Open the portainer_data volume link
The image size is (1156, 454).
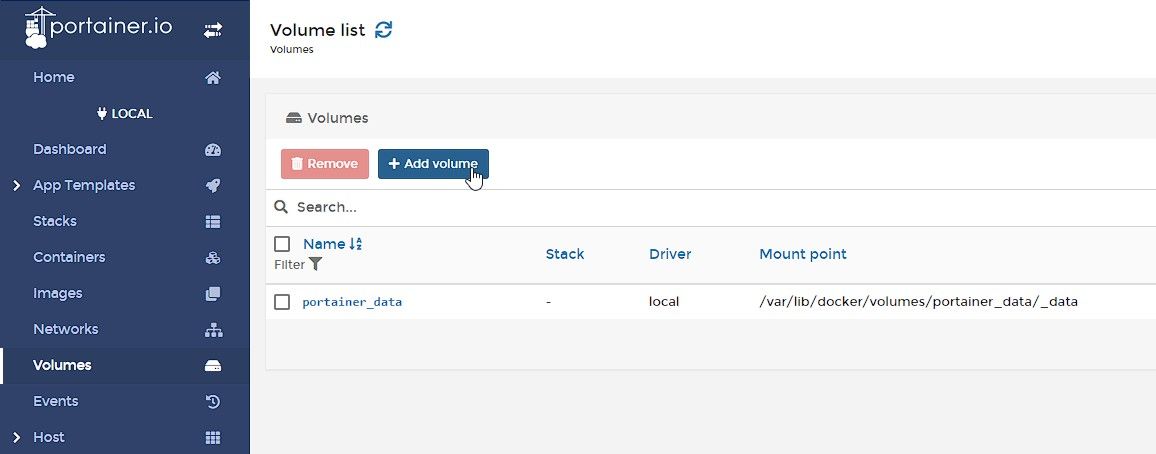pyautogui.click(x=352, y=302)
